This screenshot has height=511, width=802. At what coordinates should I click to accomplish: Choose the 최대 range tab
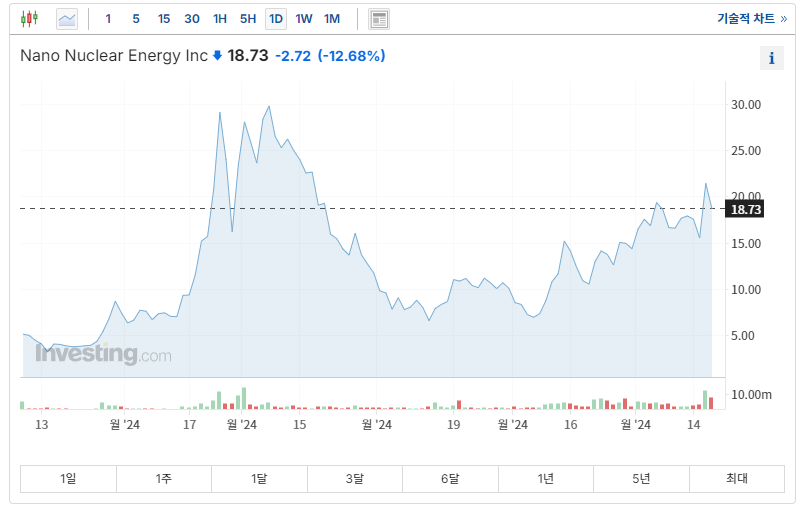pyautogui.click(x=737, y=479)
